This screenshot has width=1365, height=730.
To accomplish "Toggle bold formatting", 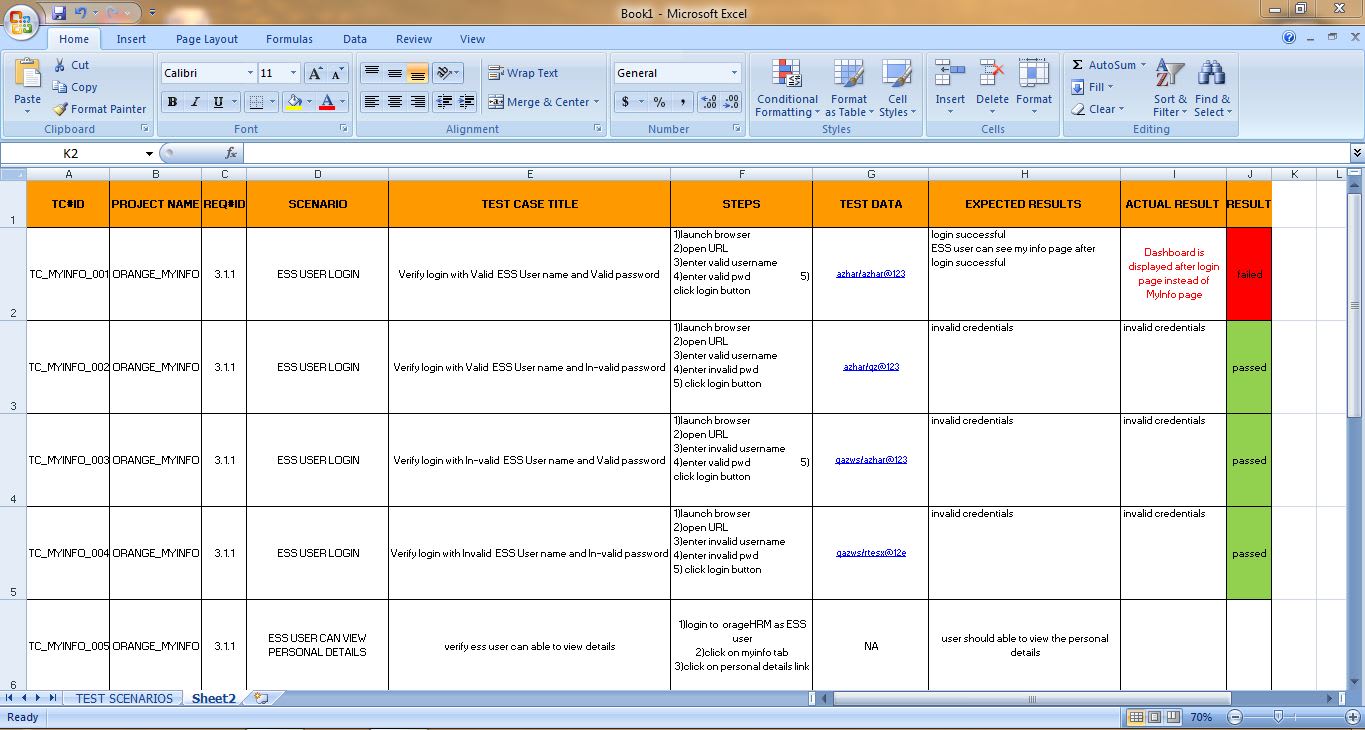I will click(172, 102).
